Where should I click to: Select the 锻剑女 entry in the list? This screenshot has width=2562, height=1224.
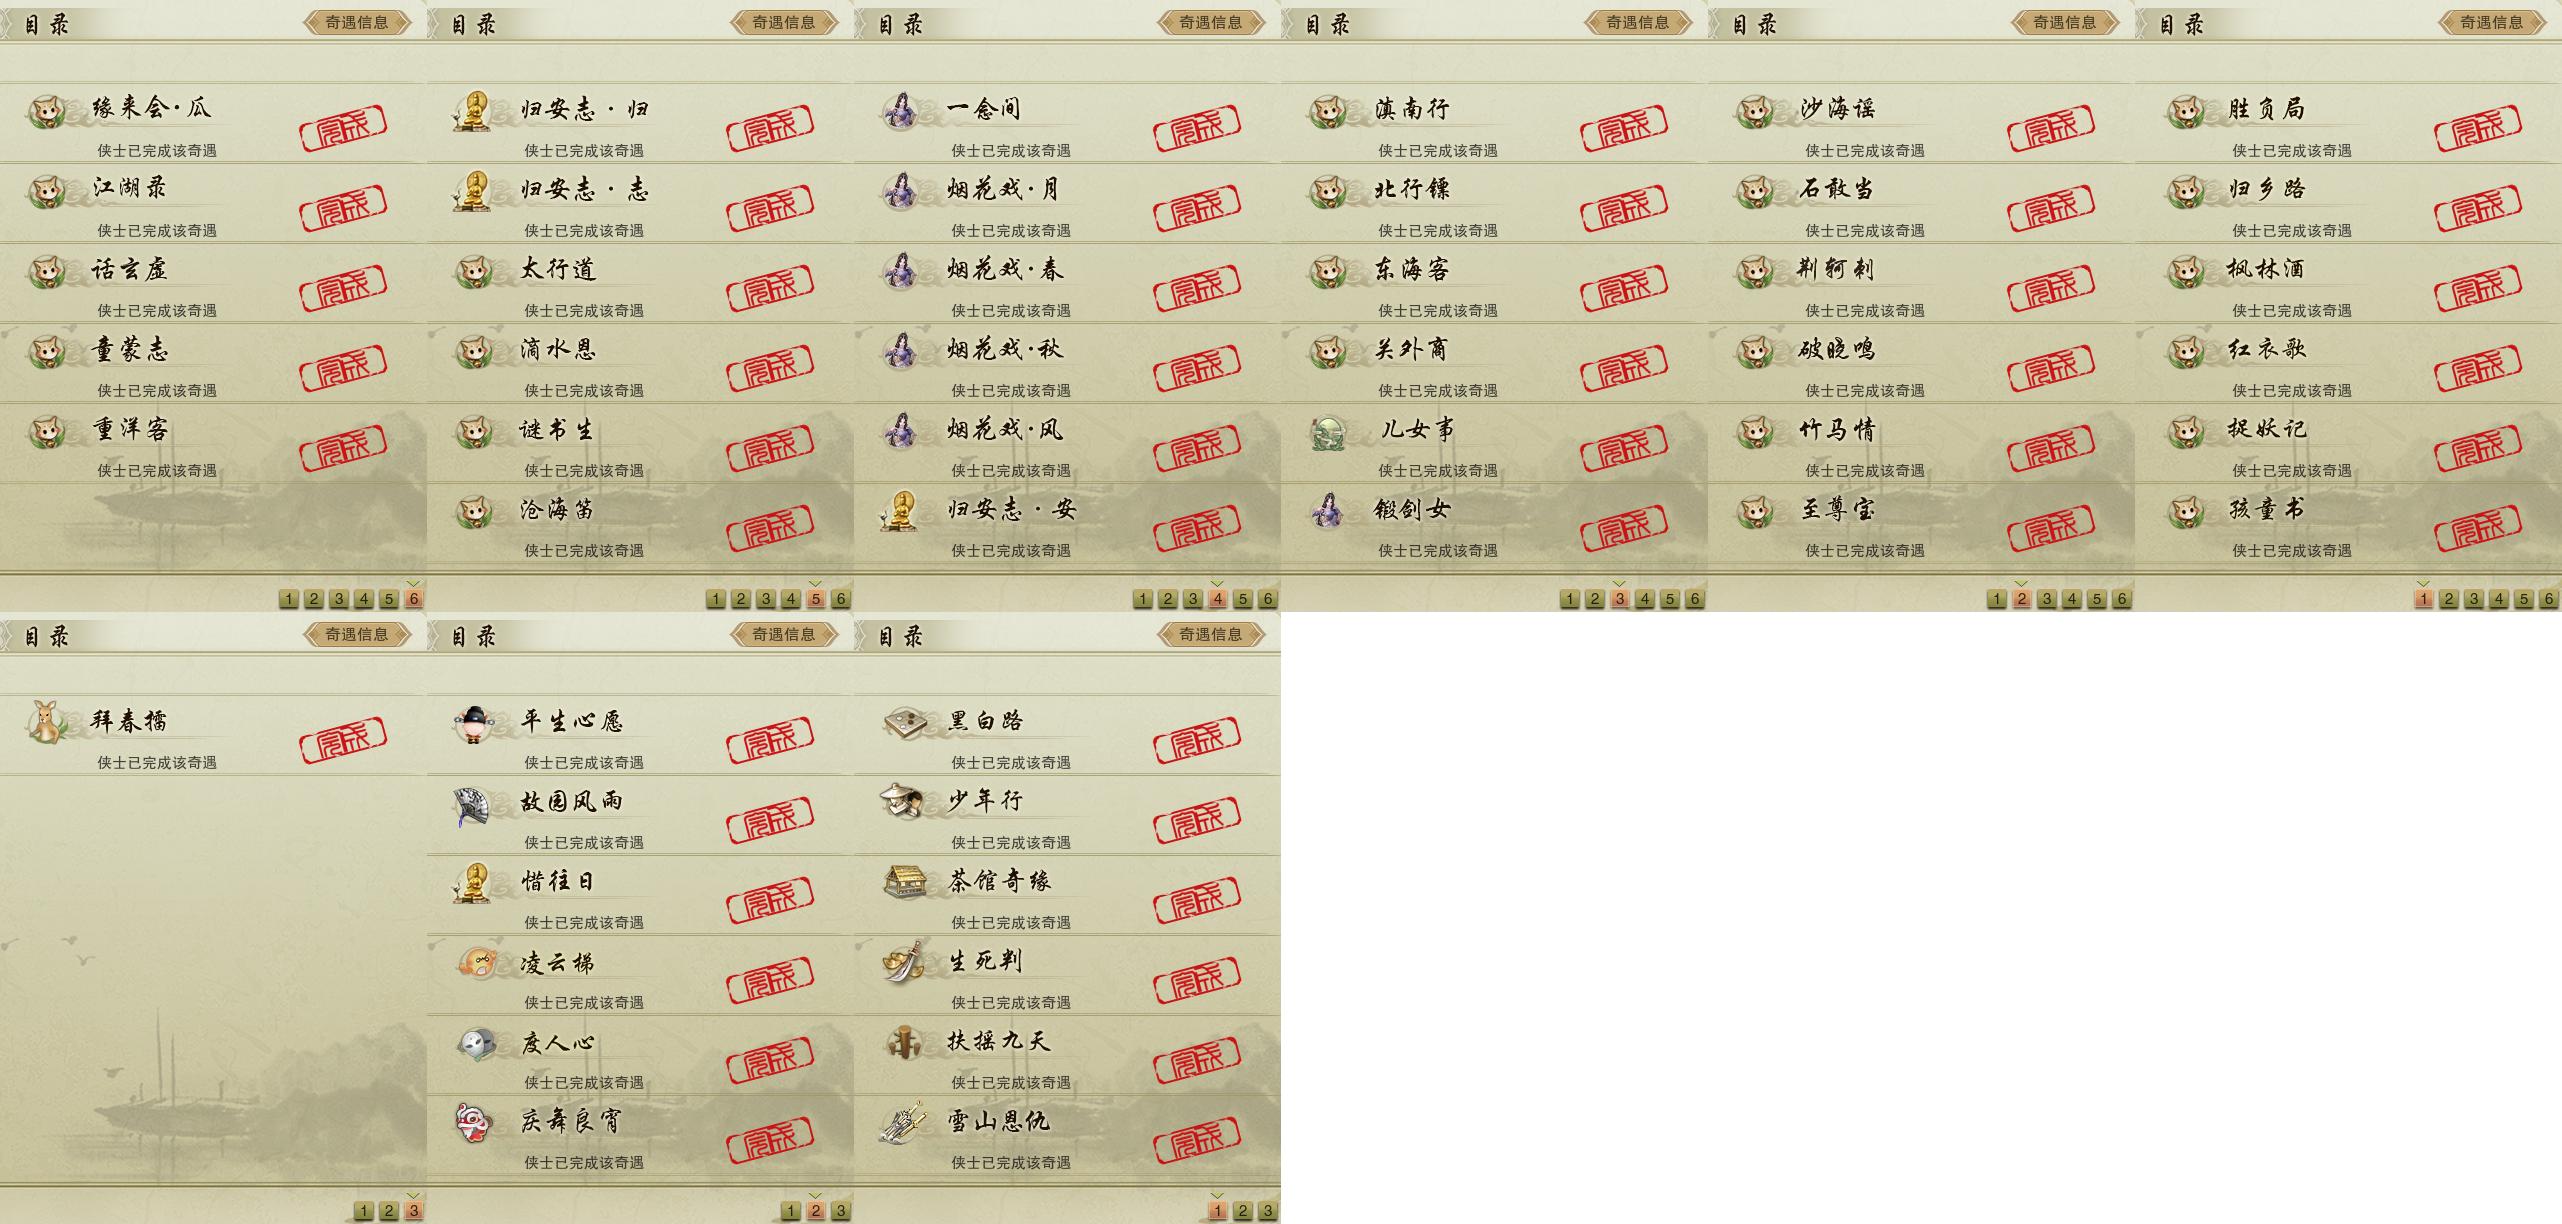coord(1494,524)
